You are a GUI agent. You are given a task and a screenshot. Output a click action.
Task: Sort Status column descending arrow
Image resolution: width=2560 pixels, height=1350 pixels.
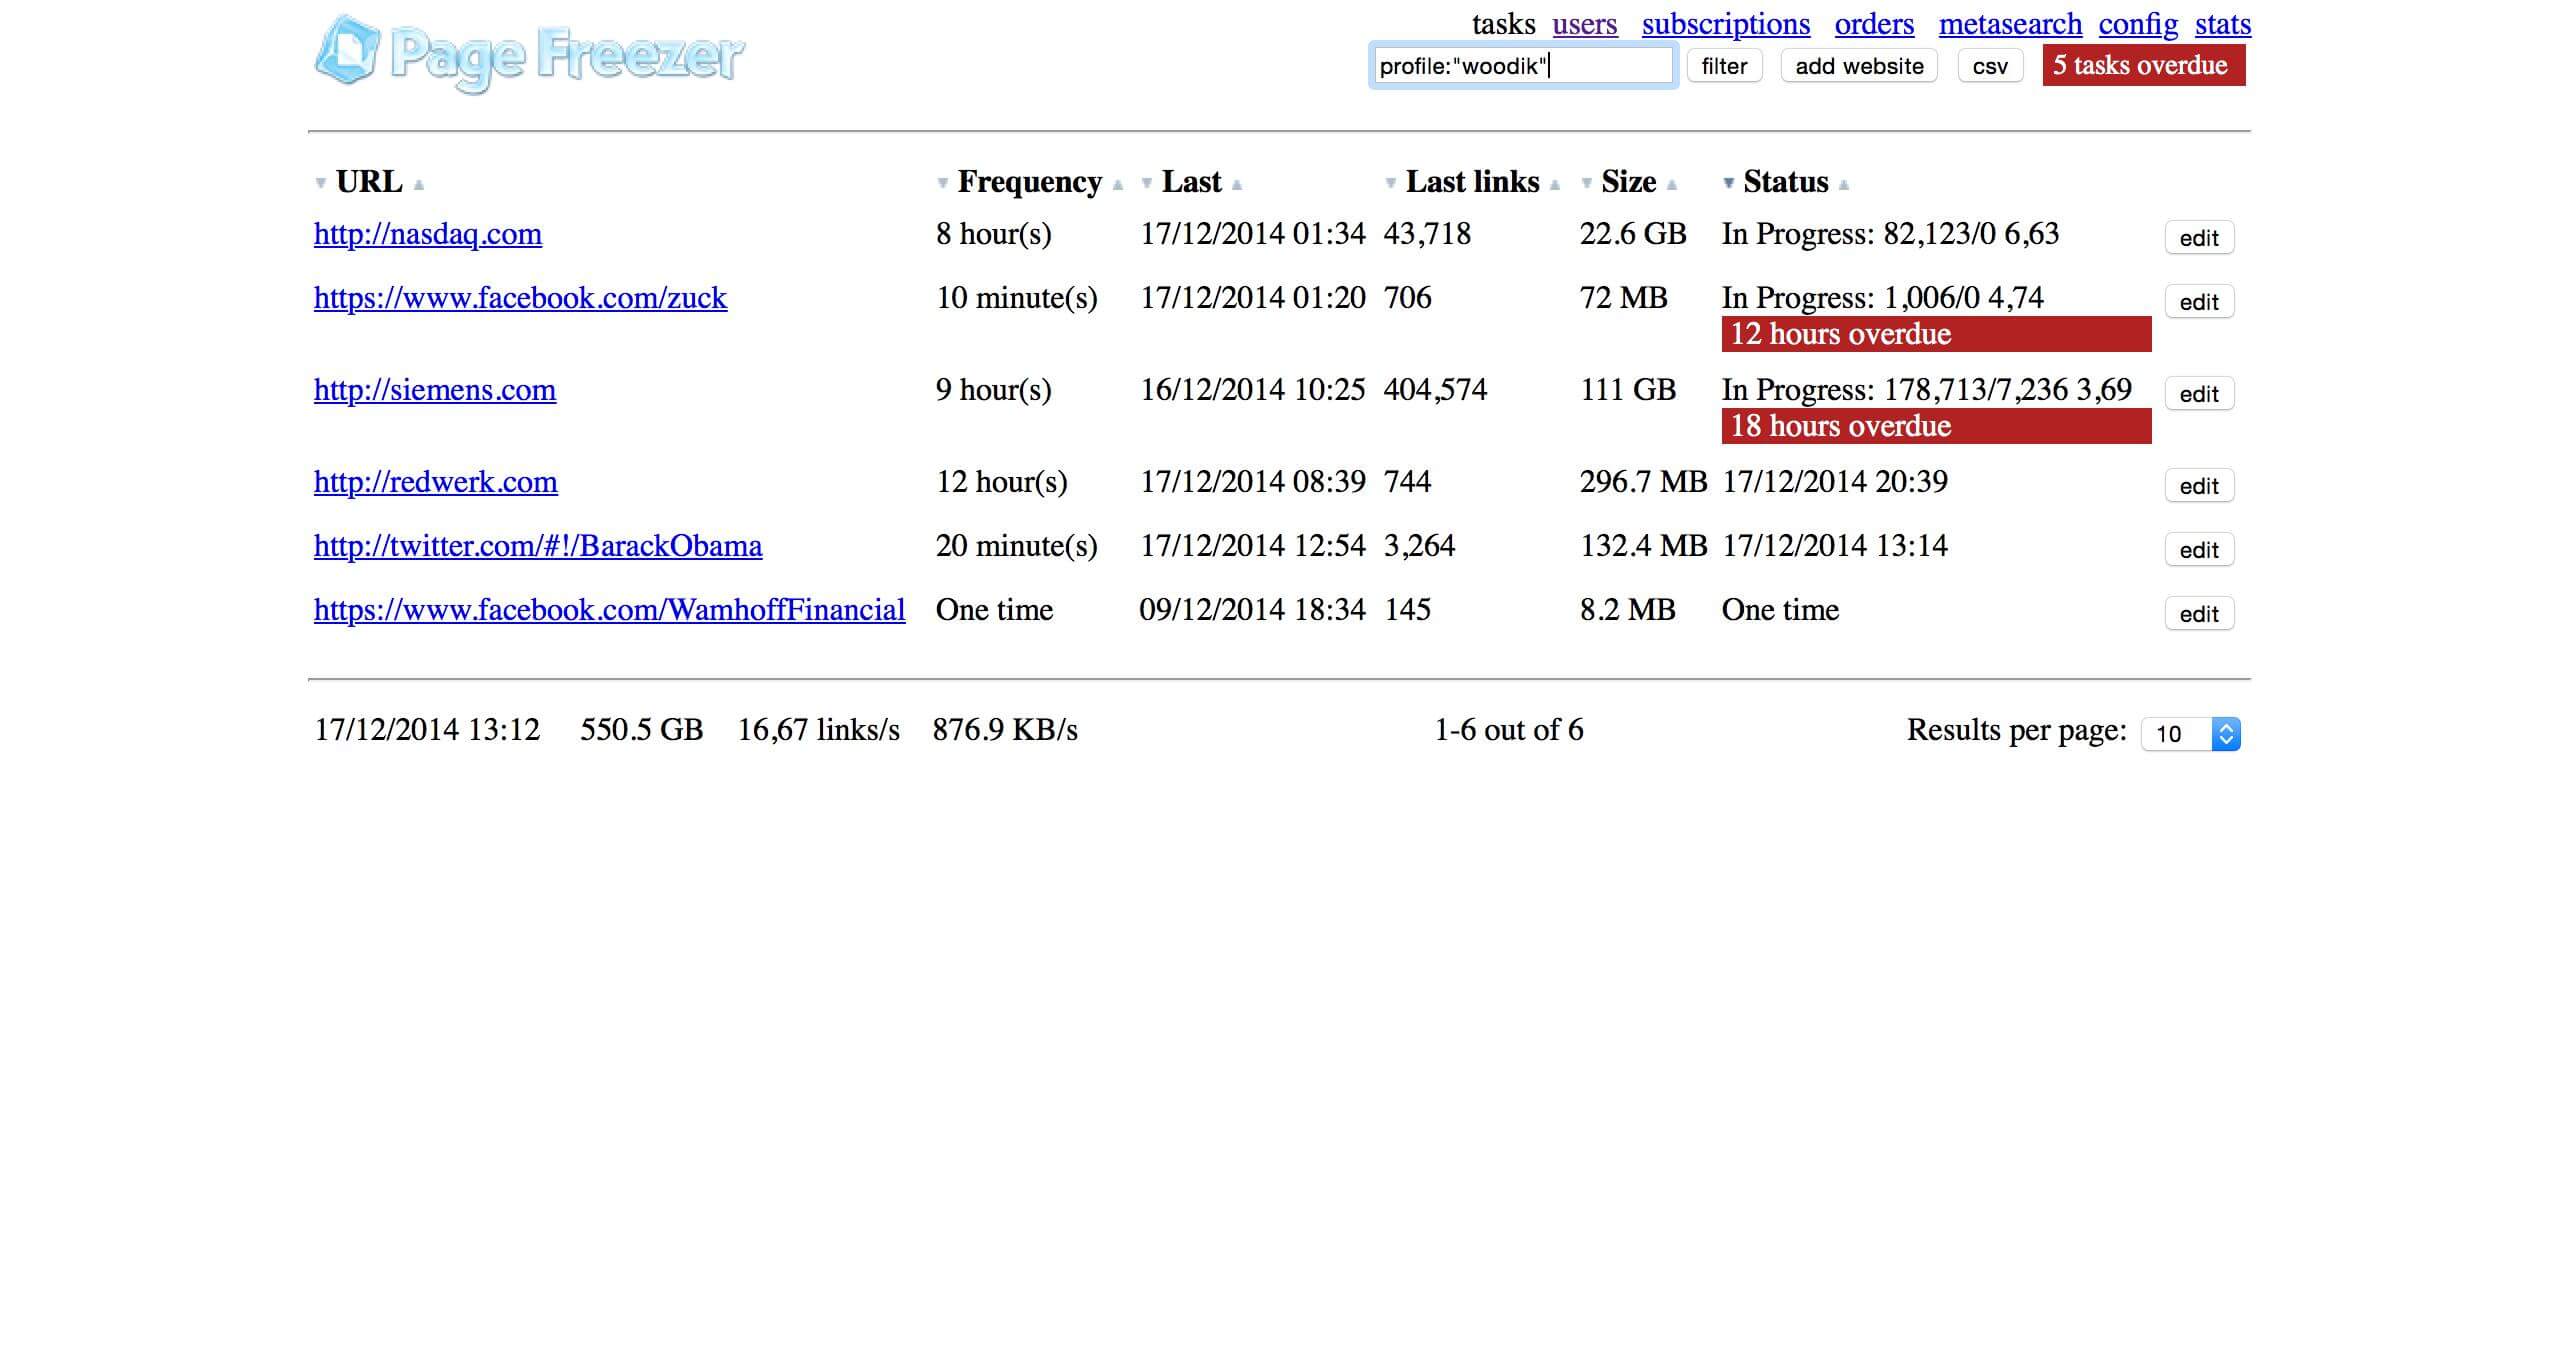click(1729, 184)
